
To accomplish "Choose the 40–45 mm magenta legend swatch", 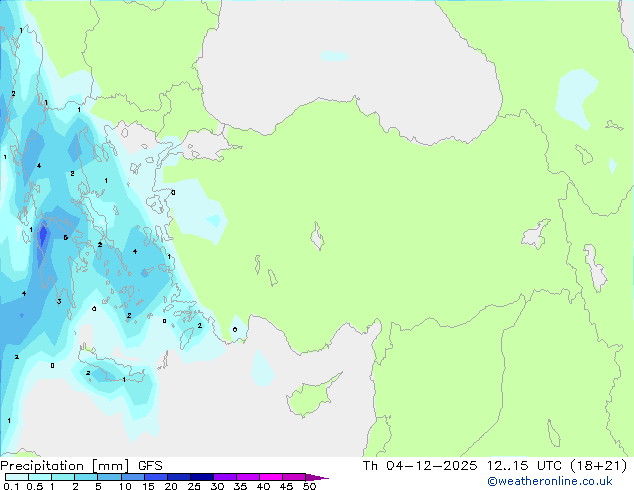I will click(x=271, y=477).
